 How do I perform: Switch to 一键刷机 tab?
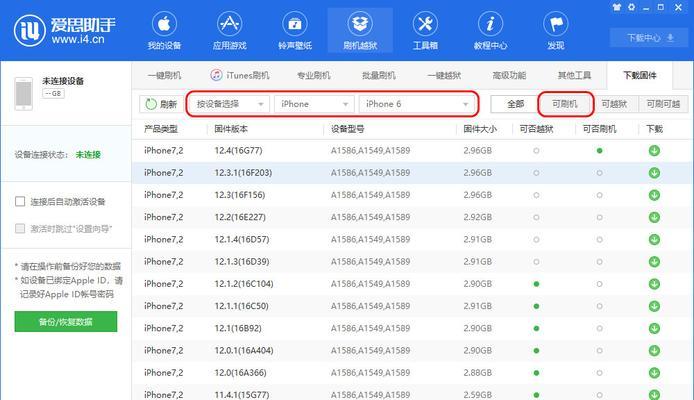164,75
